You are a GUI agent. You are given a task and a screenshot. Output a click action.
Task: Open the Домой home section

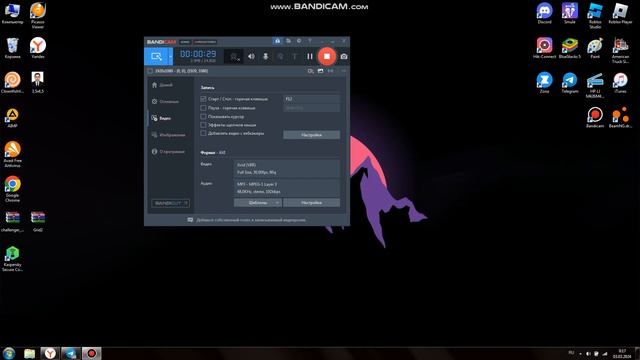163,85
